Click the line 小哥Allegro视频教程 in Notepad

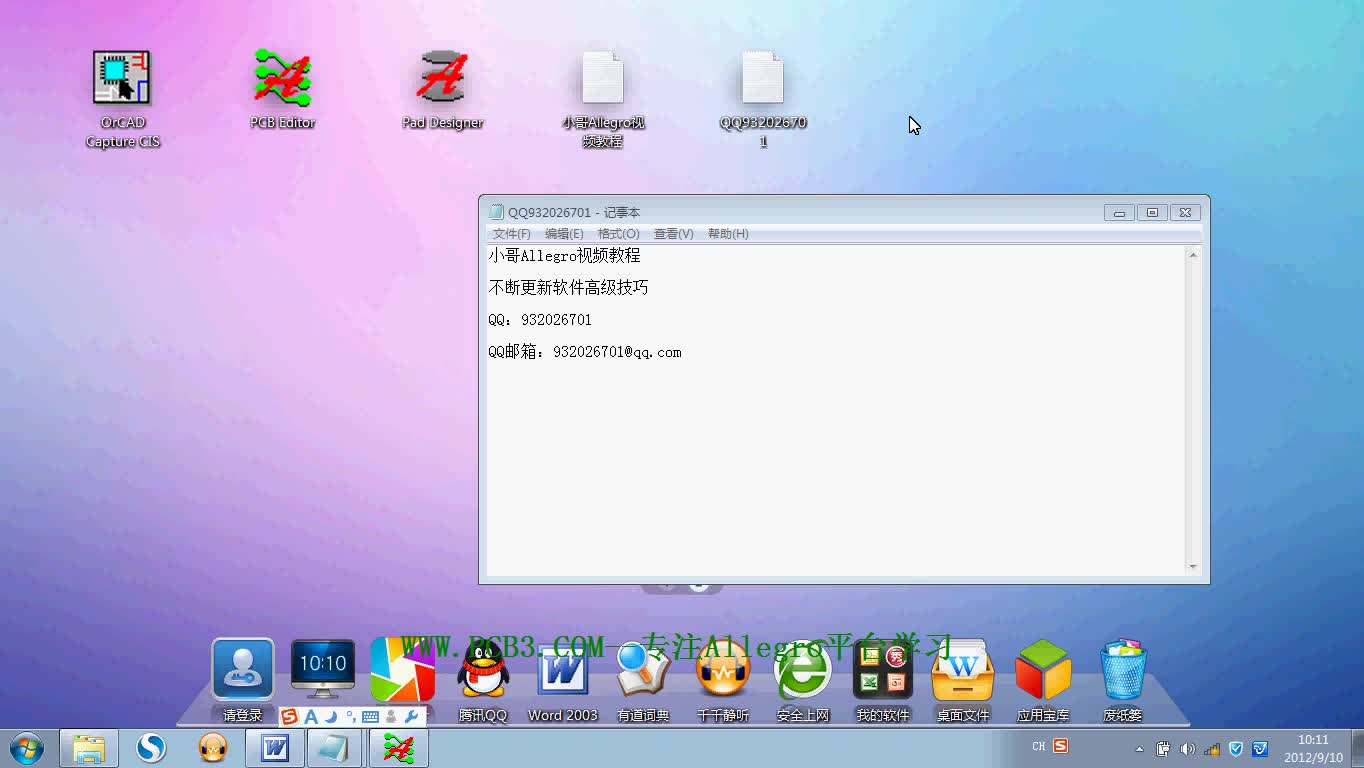[x=565, y=256]
